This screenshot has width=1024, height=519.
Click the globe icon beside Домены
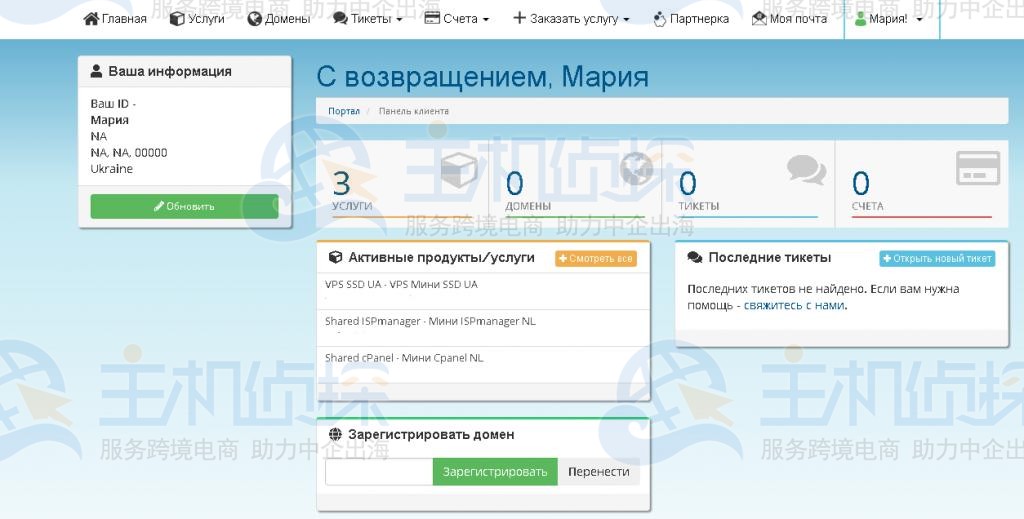255,19
